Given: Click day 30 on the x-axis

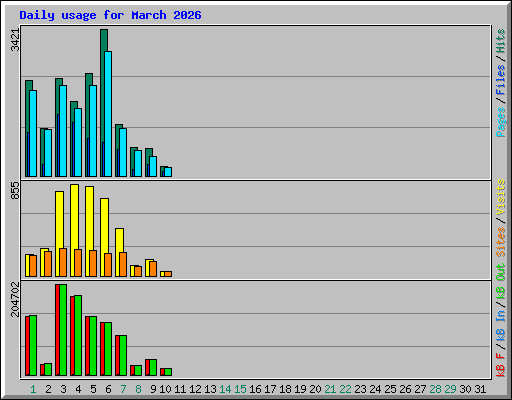Looking at the screenshot, I should coord(465,389).
